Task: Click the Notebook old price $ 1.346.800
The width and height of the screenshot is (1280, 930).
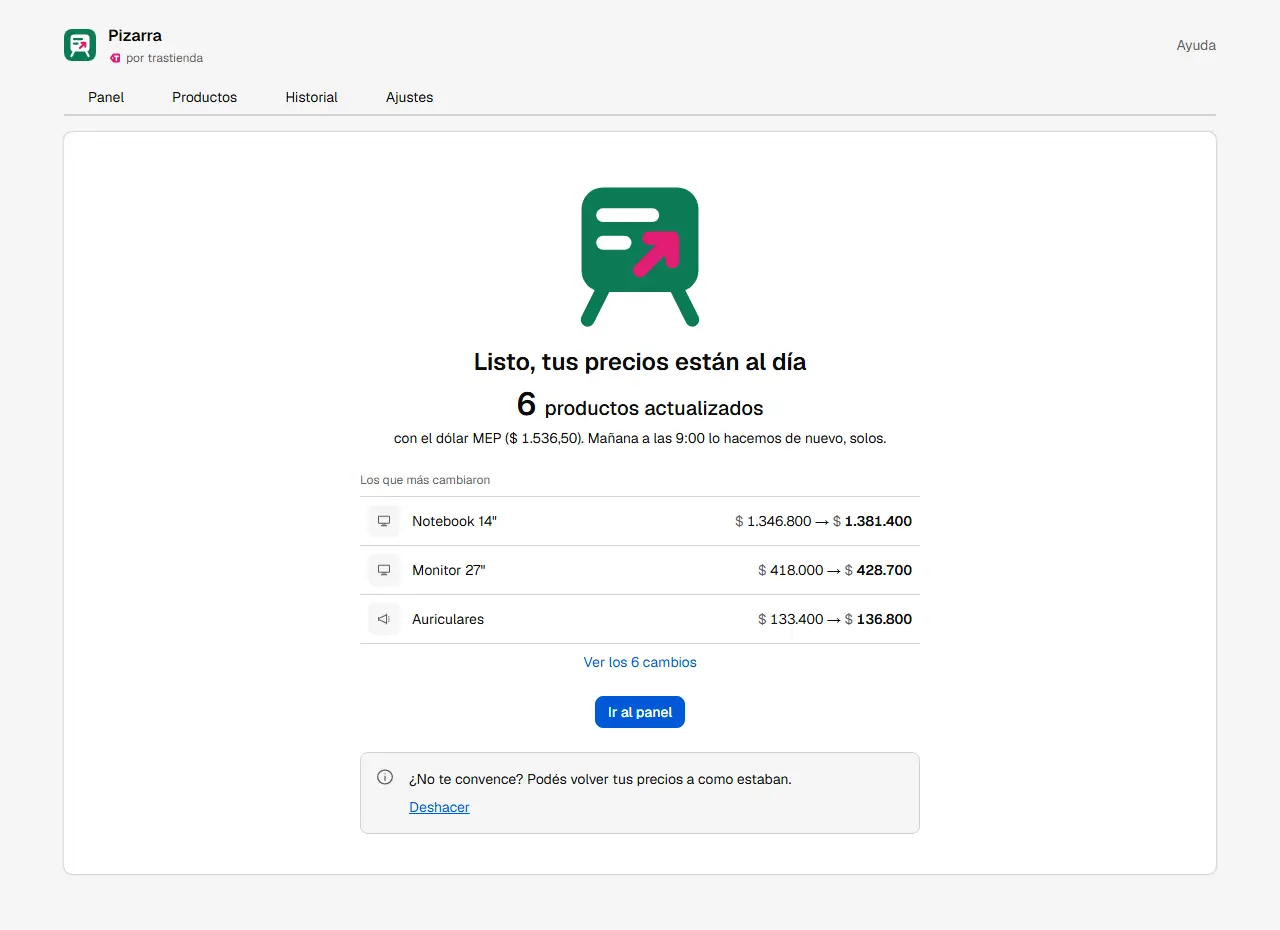Action: pyautogui.click(x=773, y=521)
